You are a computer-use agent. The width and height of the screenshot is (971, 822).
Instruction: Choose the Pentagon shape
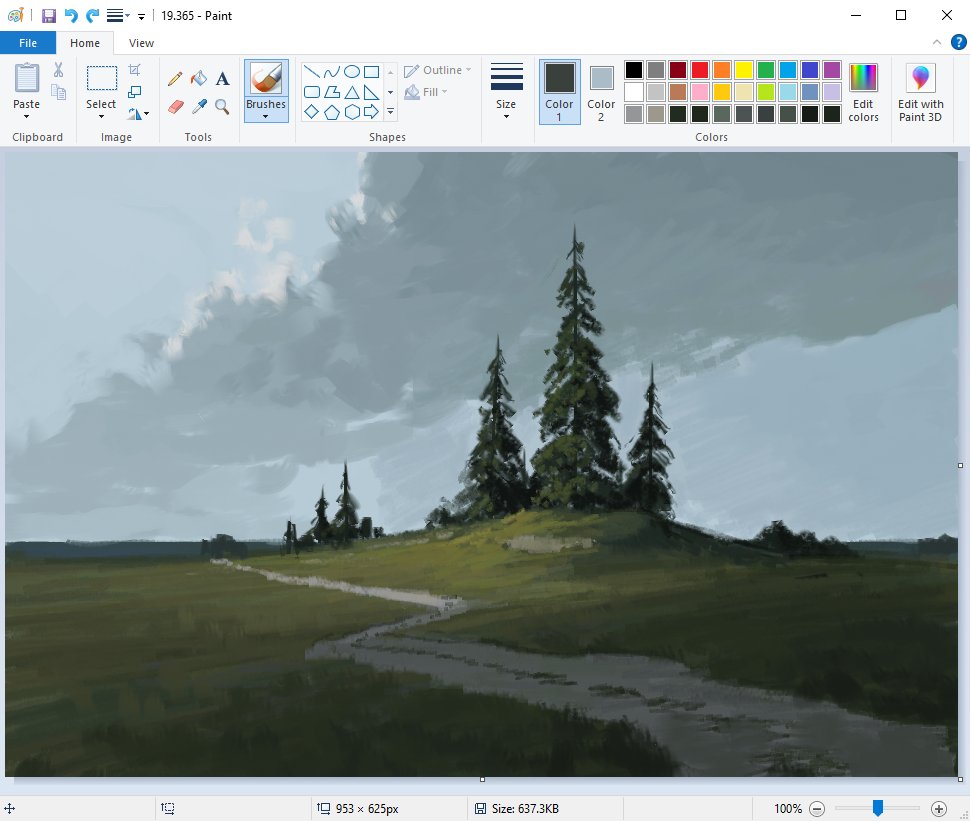coord(332,112)
